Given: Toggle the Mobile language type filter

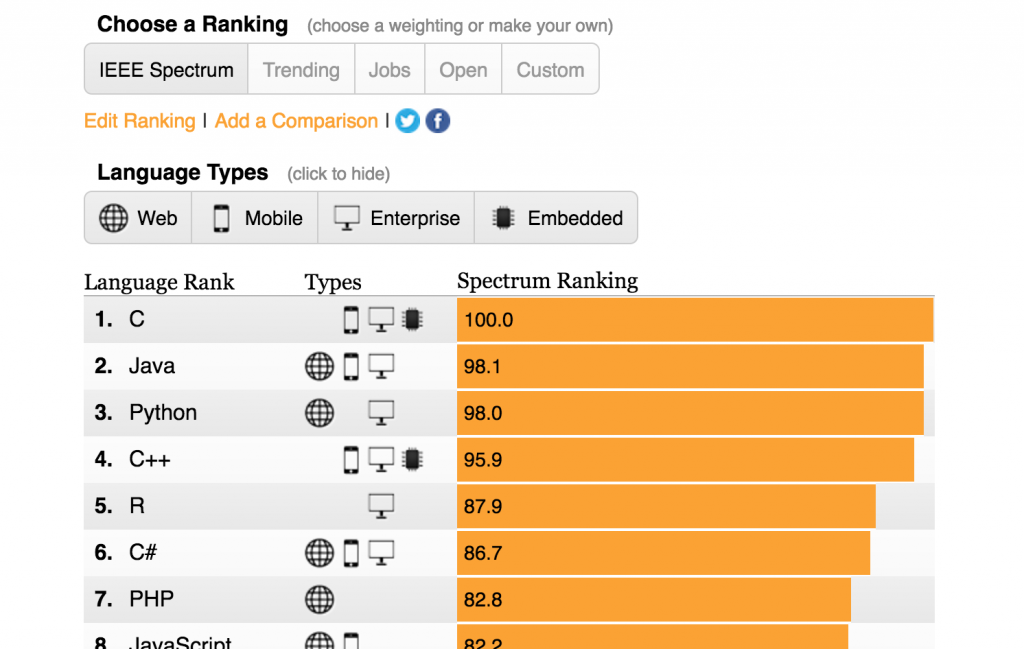Looking at the screenshot, I should coord(255,217).
